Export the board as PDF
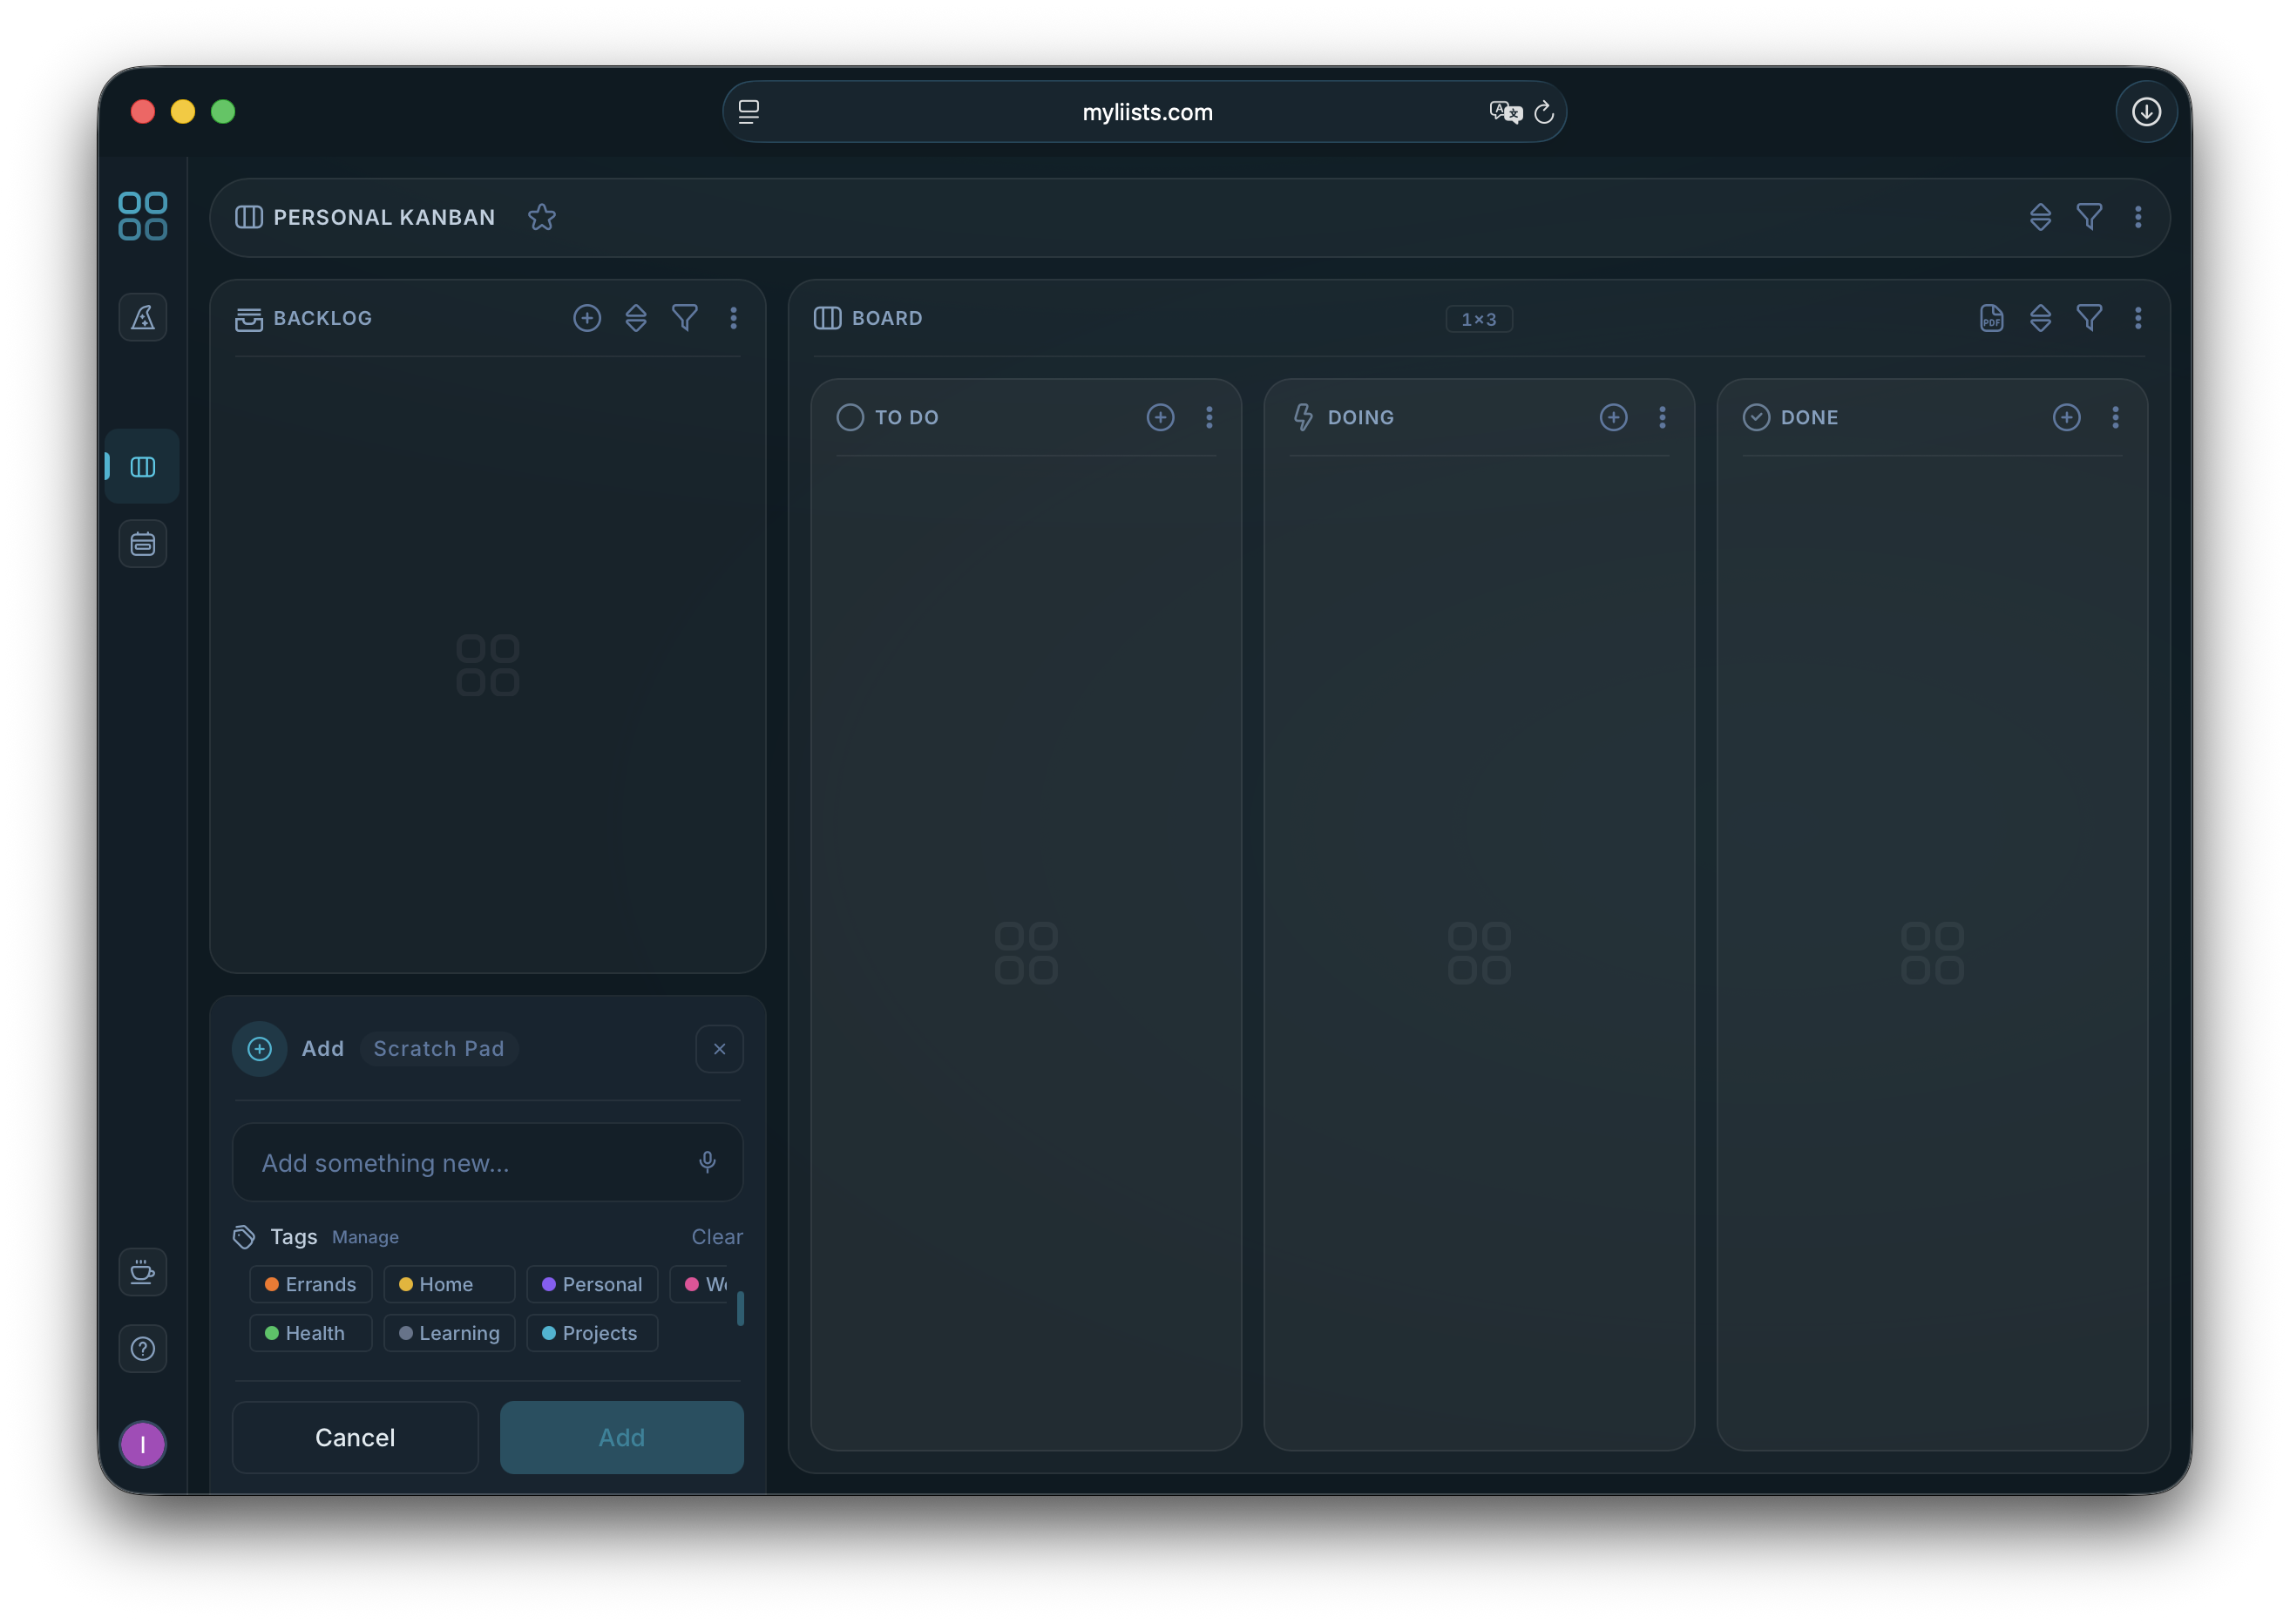2290x1624 pixels. coord(1991,318)
